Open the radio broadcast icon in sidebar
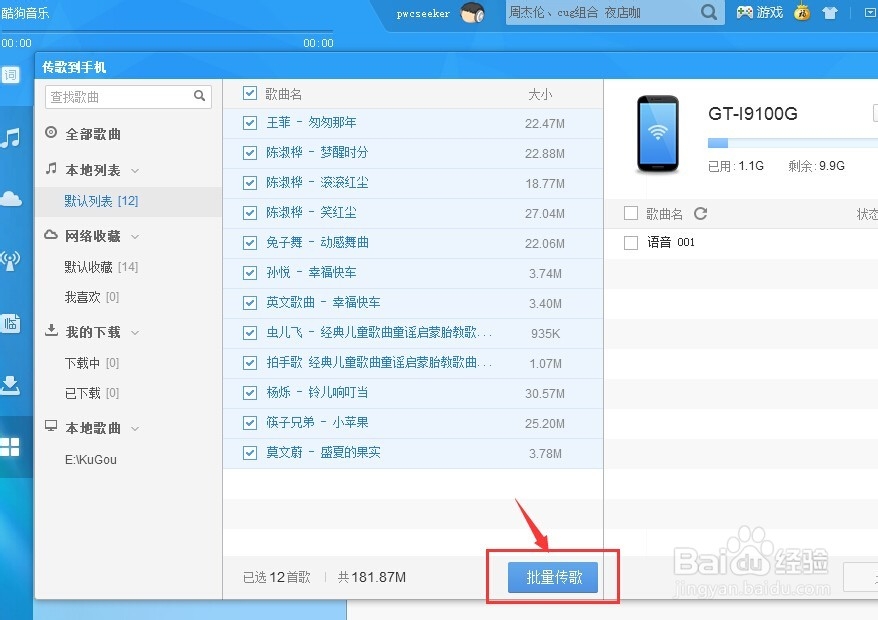 pos(10,262)
